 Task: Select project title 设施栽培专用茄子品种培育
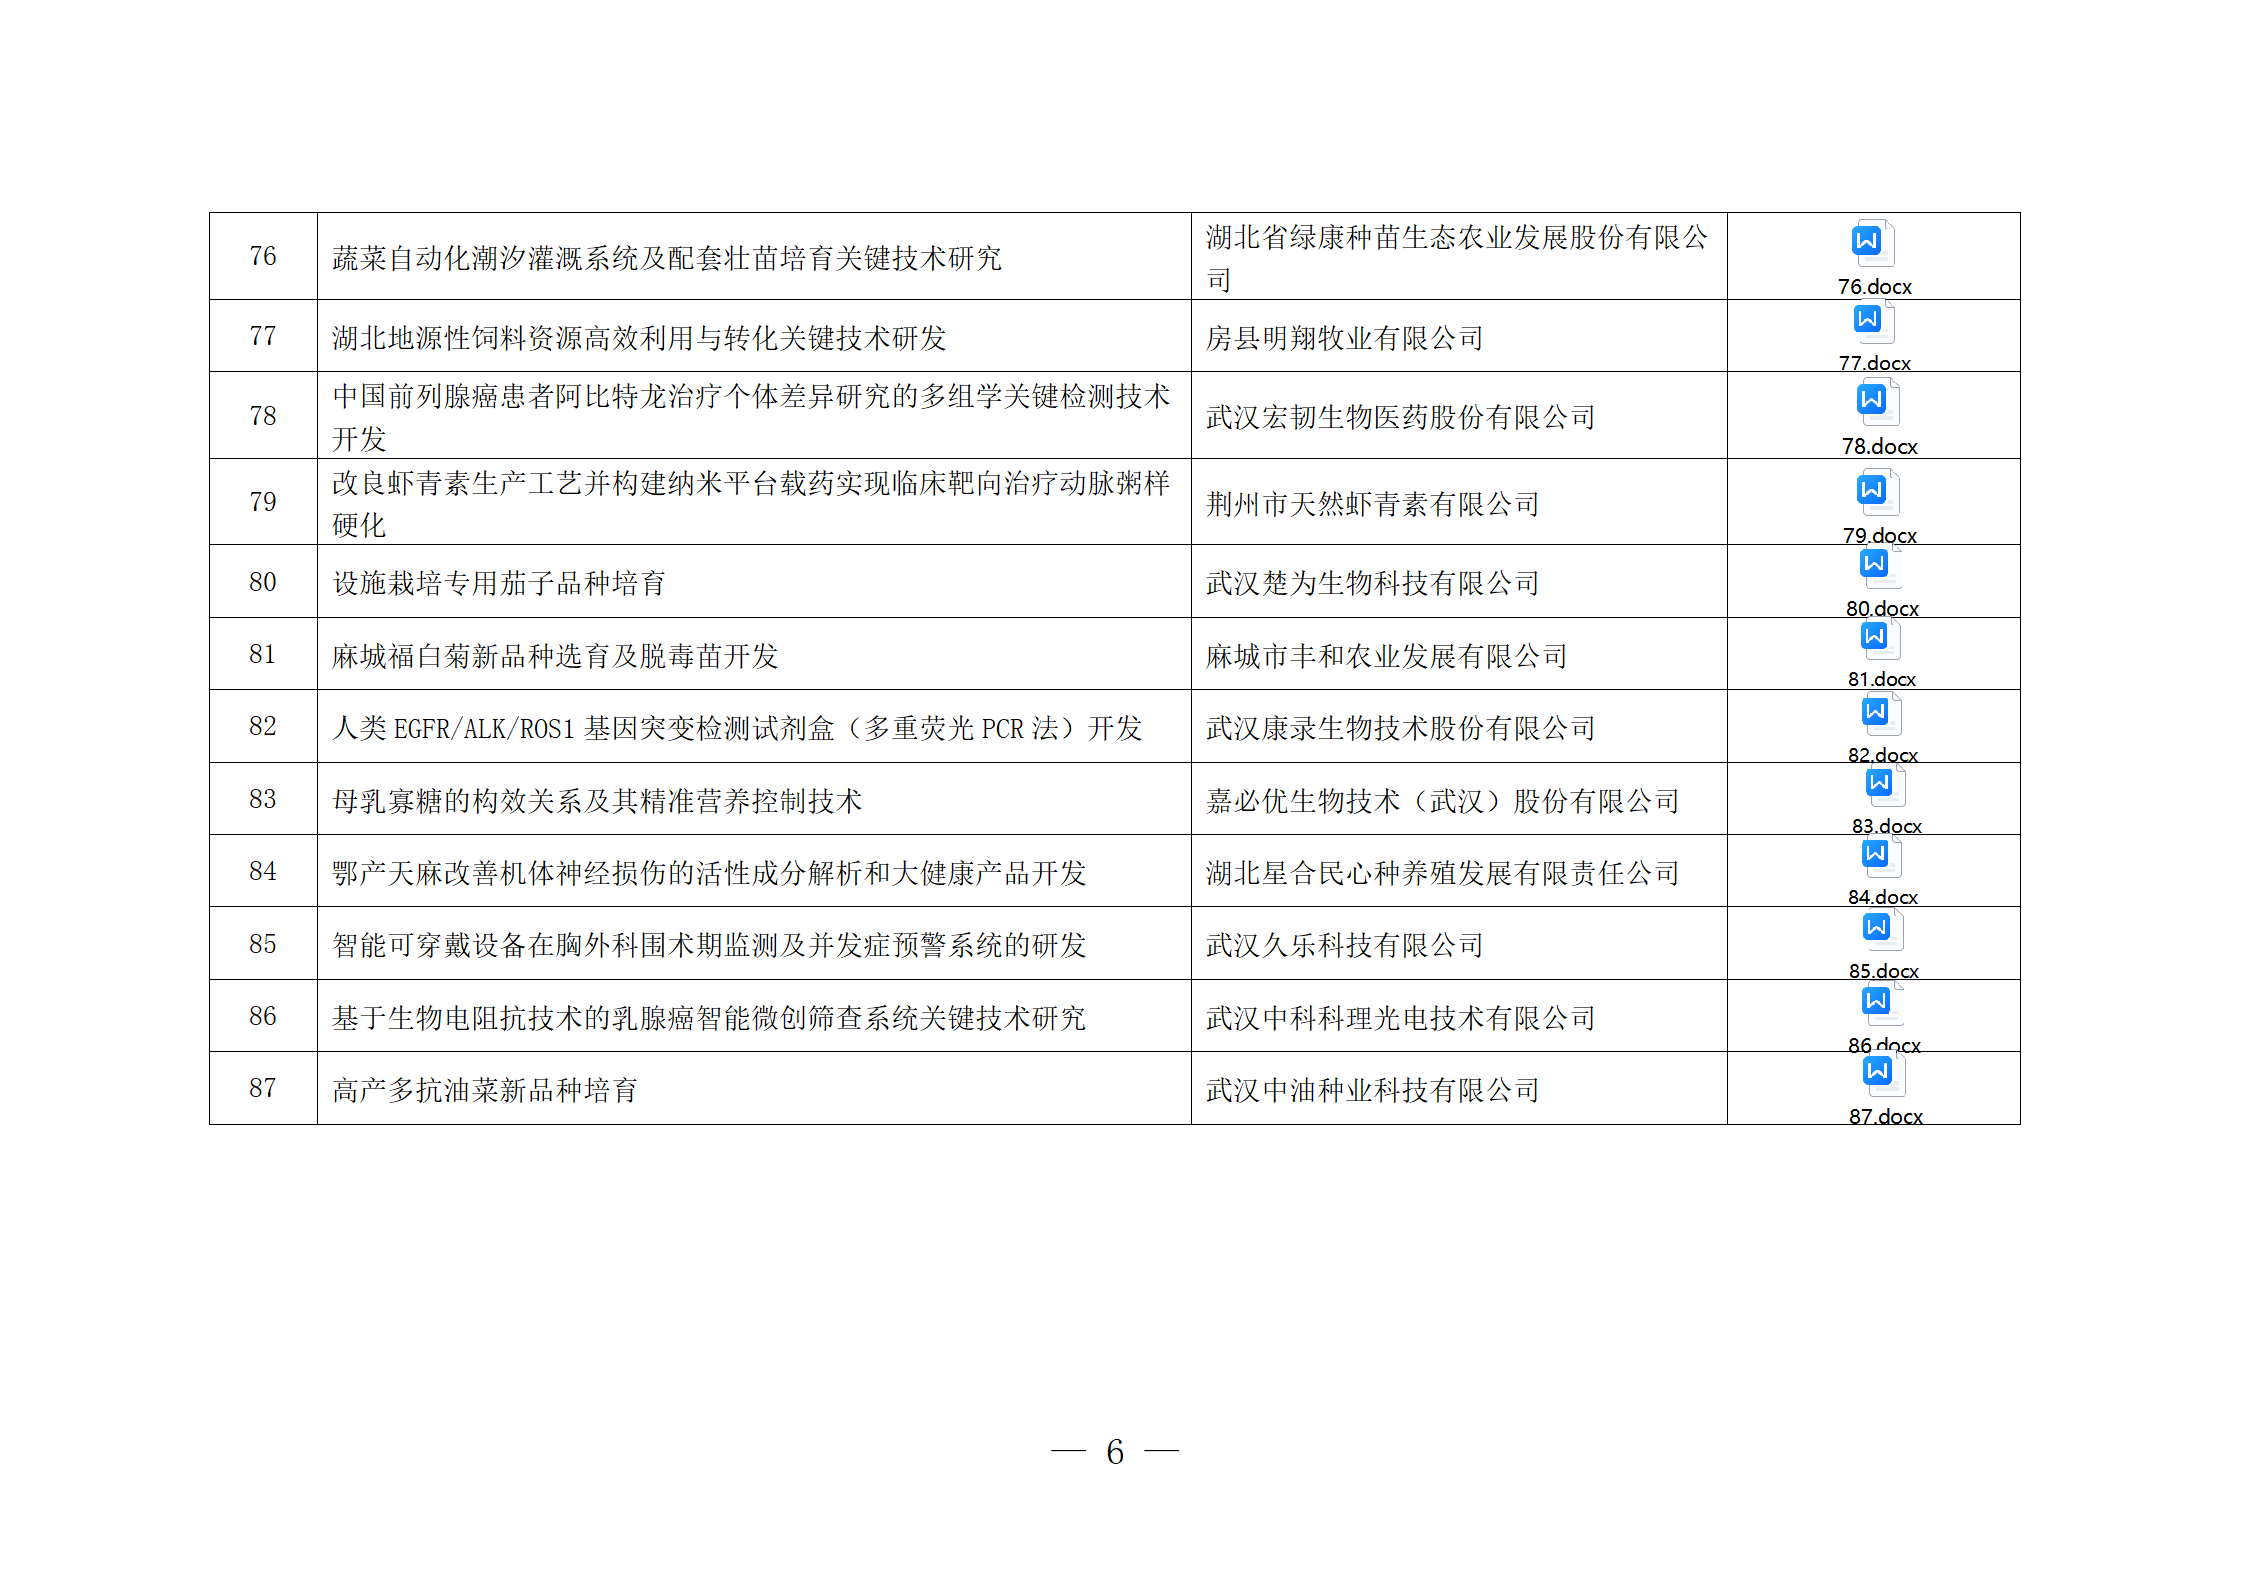pyautogui.click(x=499, y=583)
